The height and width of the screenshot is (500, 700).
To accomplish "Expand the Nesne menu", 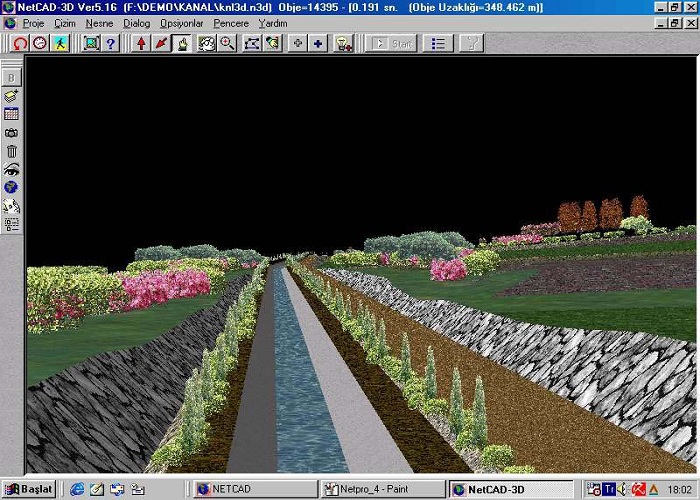I will 99,22.
